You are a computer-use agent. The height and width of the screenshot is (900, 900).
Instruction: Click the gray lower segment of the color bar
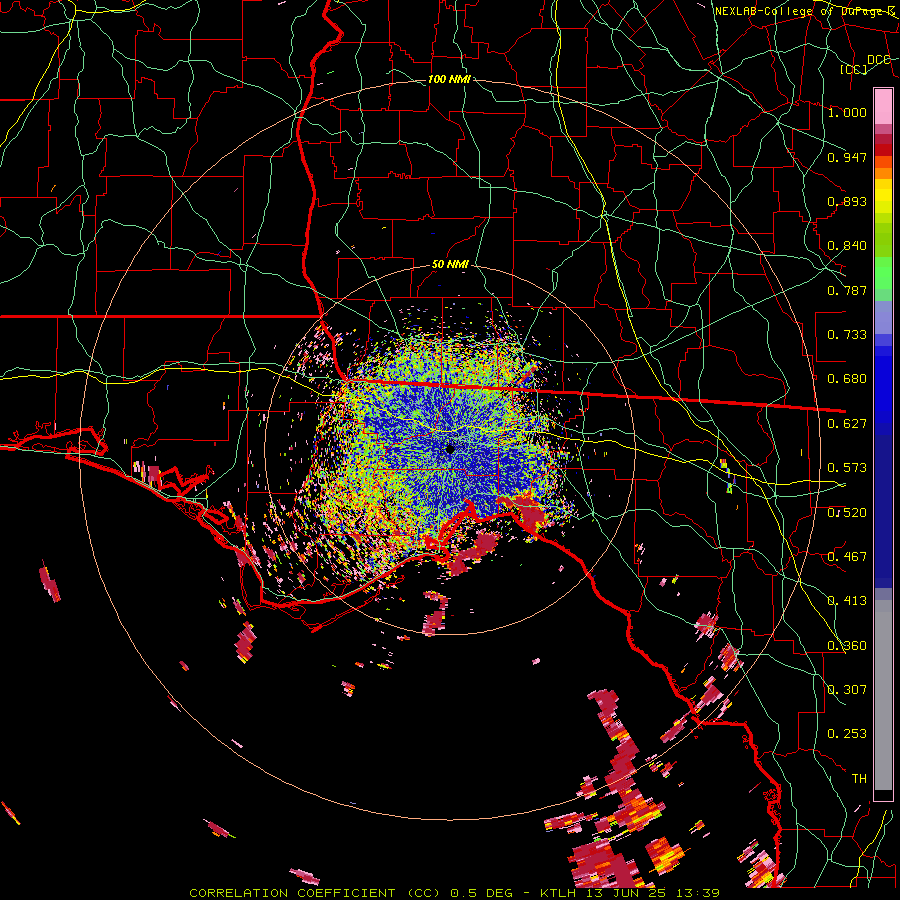[x=883, y=695]
